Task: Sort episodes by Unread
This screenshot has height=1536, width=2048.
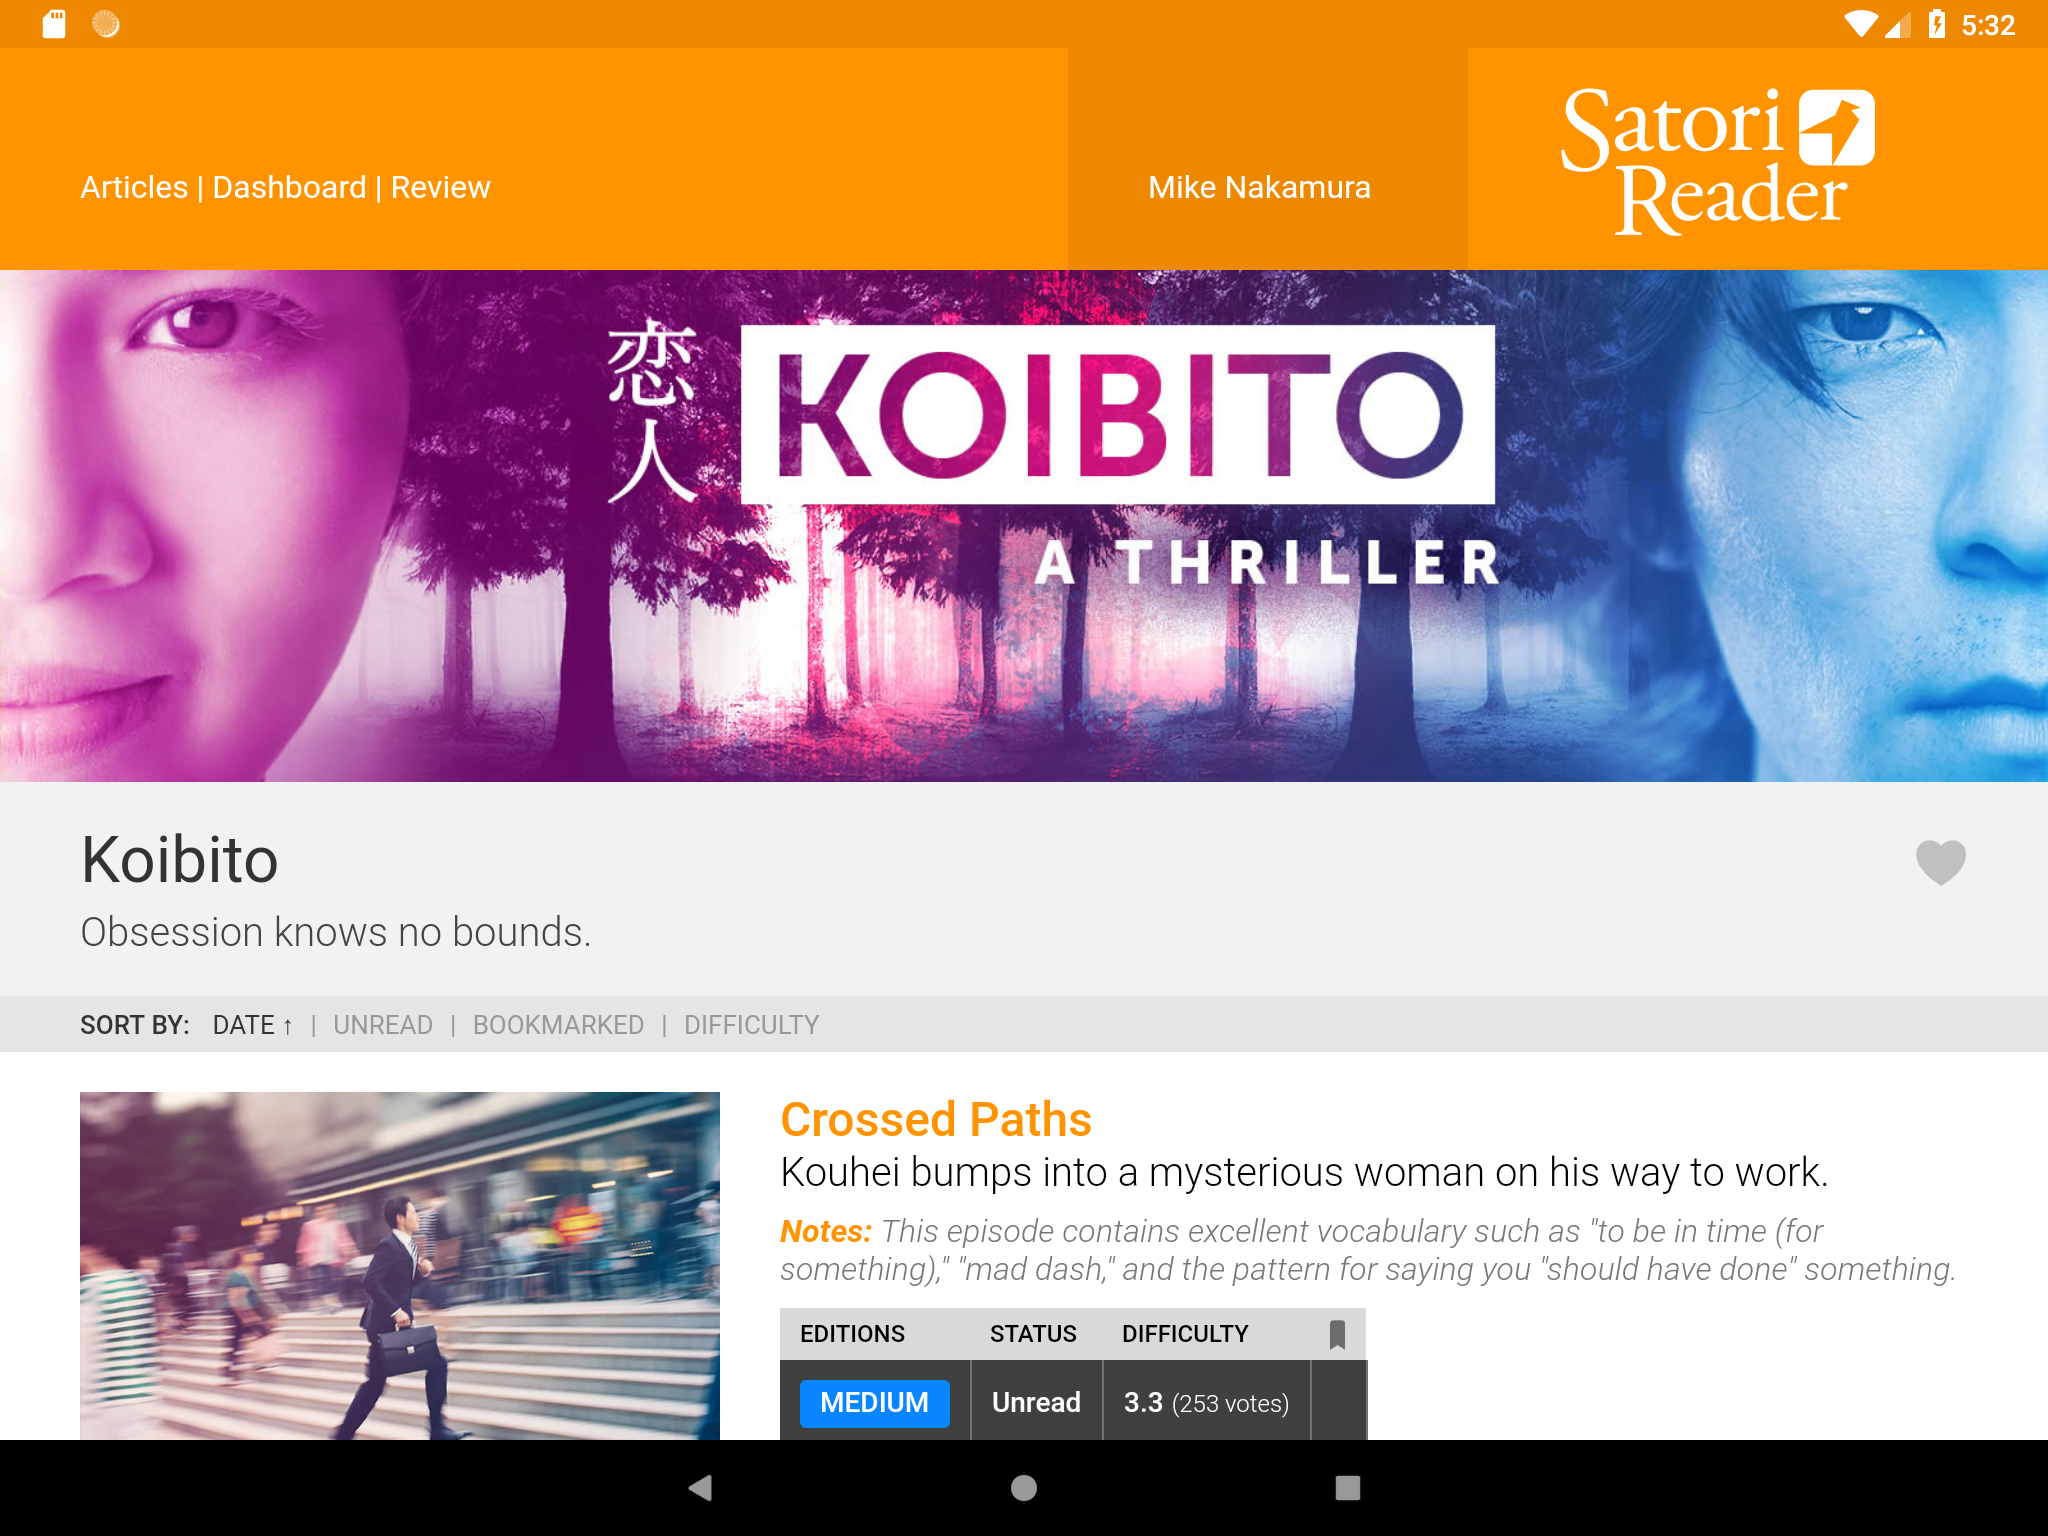Action: pos(383,1025)
